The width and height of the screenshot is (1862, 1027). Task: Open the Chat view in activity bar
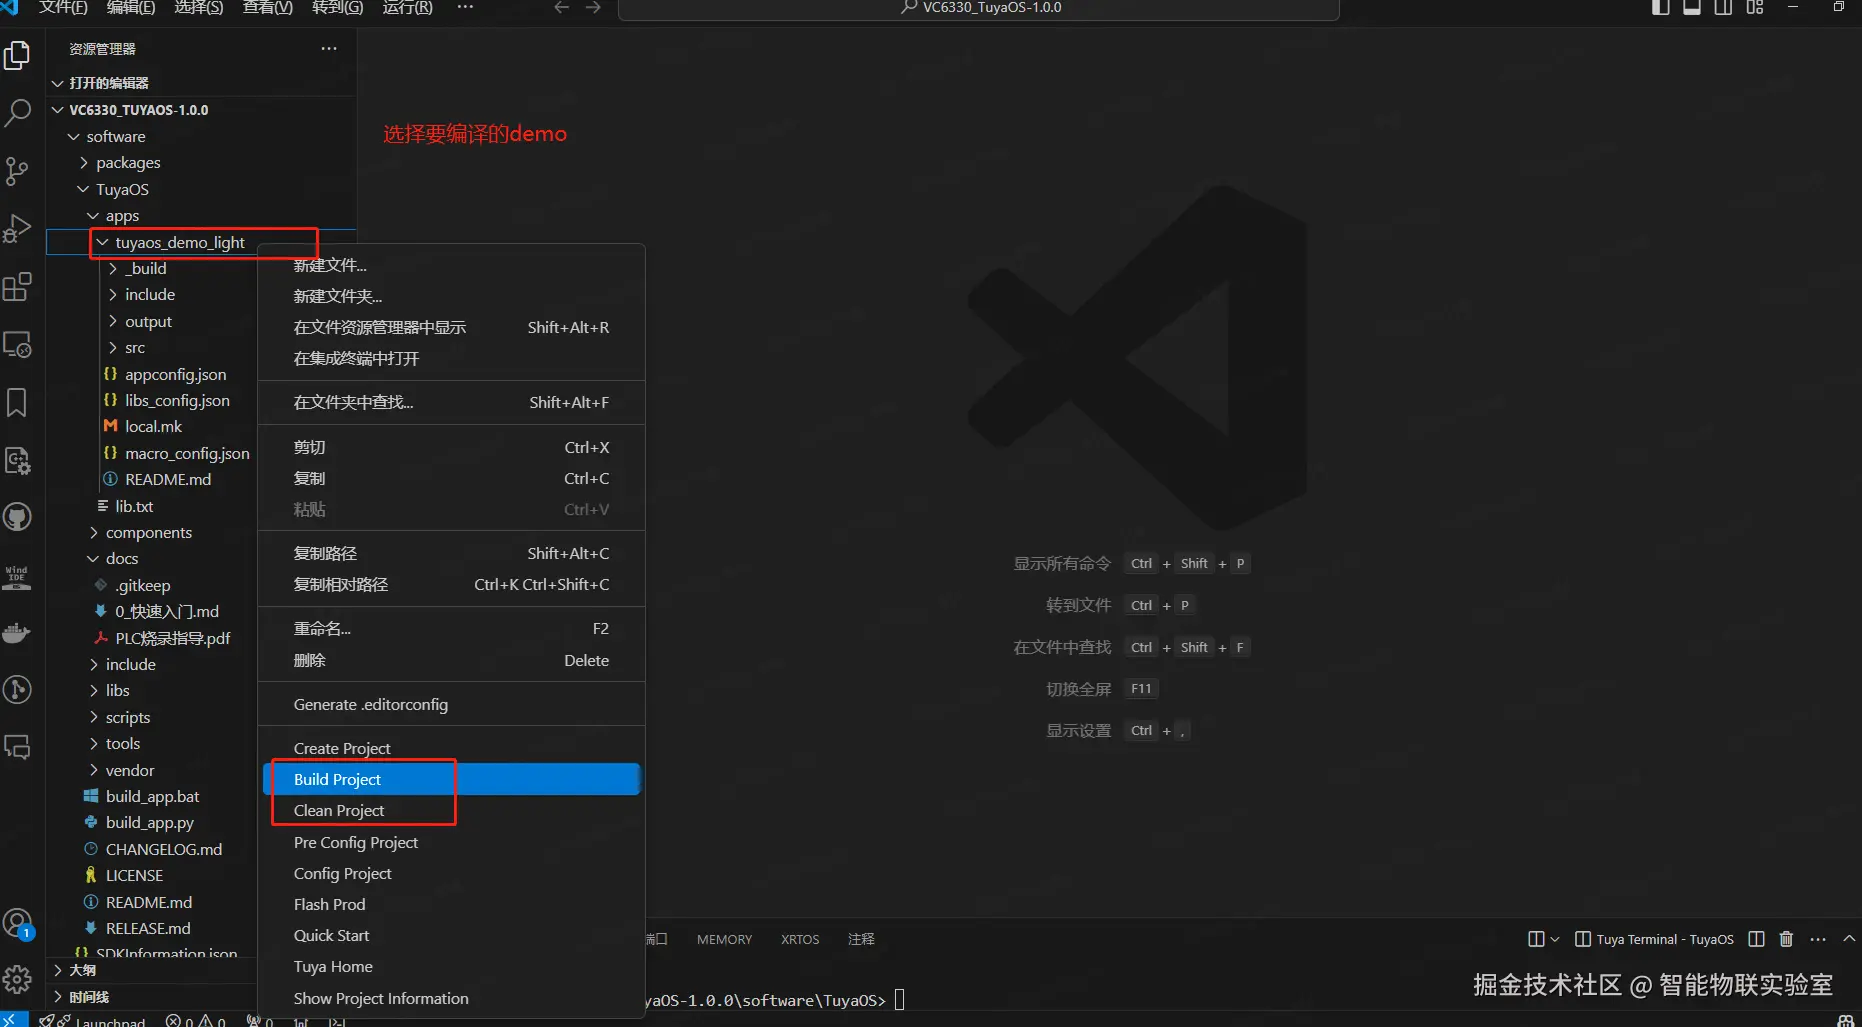tap(17, 747)
